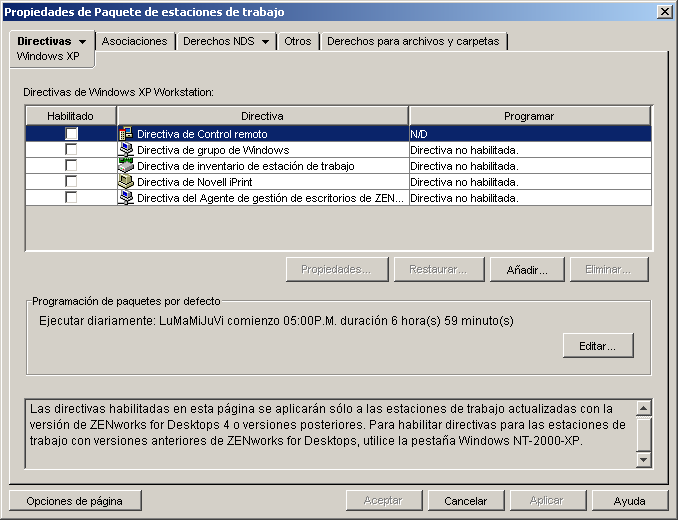Screen dimensions: 678x520
Task: Select the 'Directiva de Control remoto' row text
Action: 202,134
